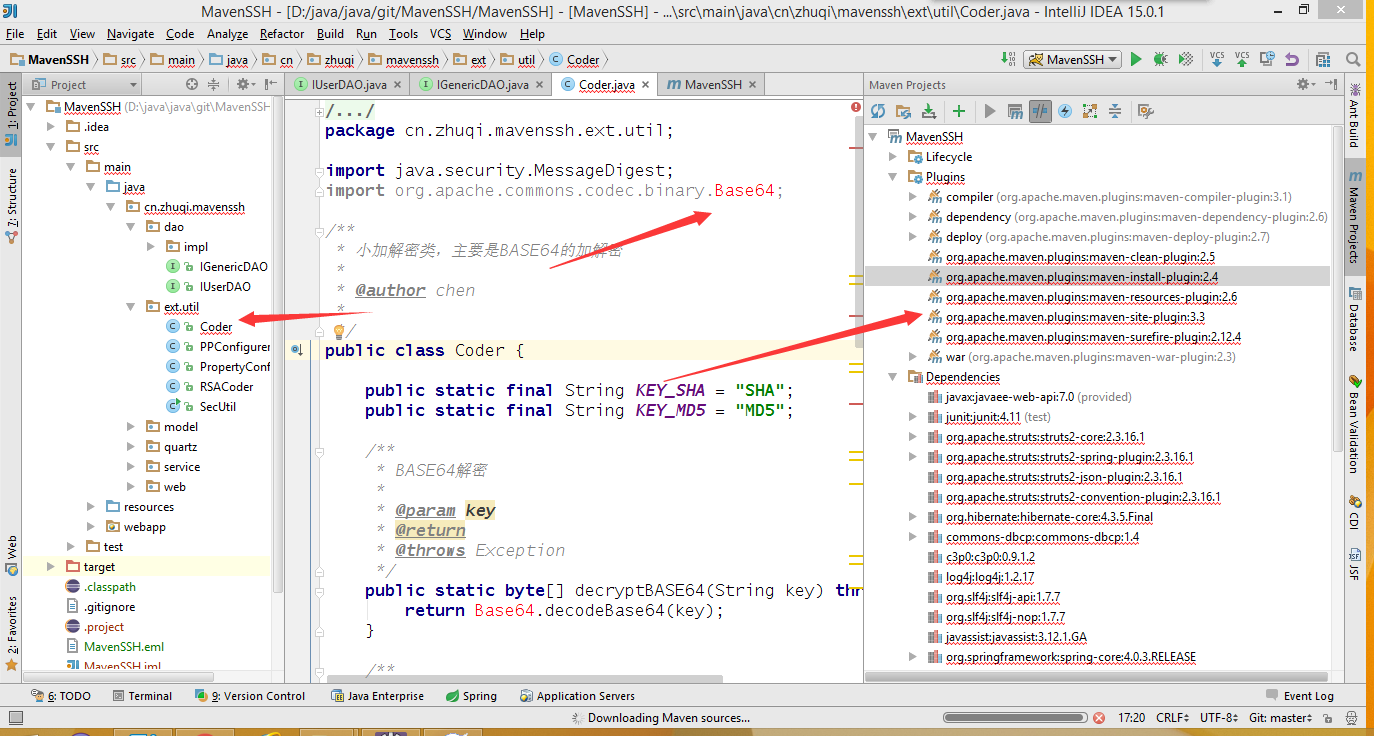The width and height of the screenshot is (1374, 736).
Task: Start debugging with the bug icon
Action: pos(1160,59)
